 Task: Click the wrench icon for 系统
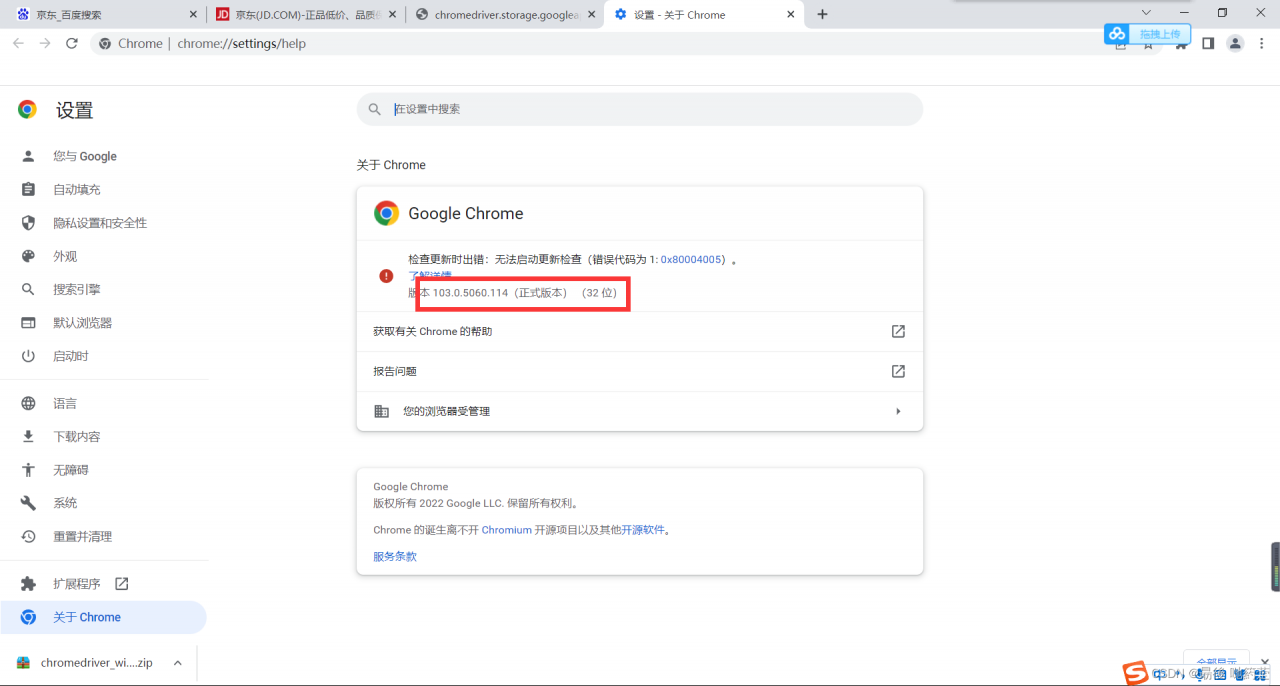[29, 503]
